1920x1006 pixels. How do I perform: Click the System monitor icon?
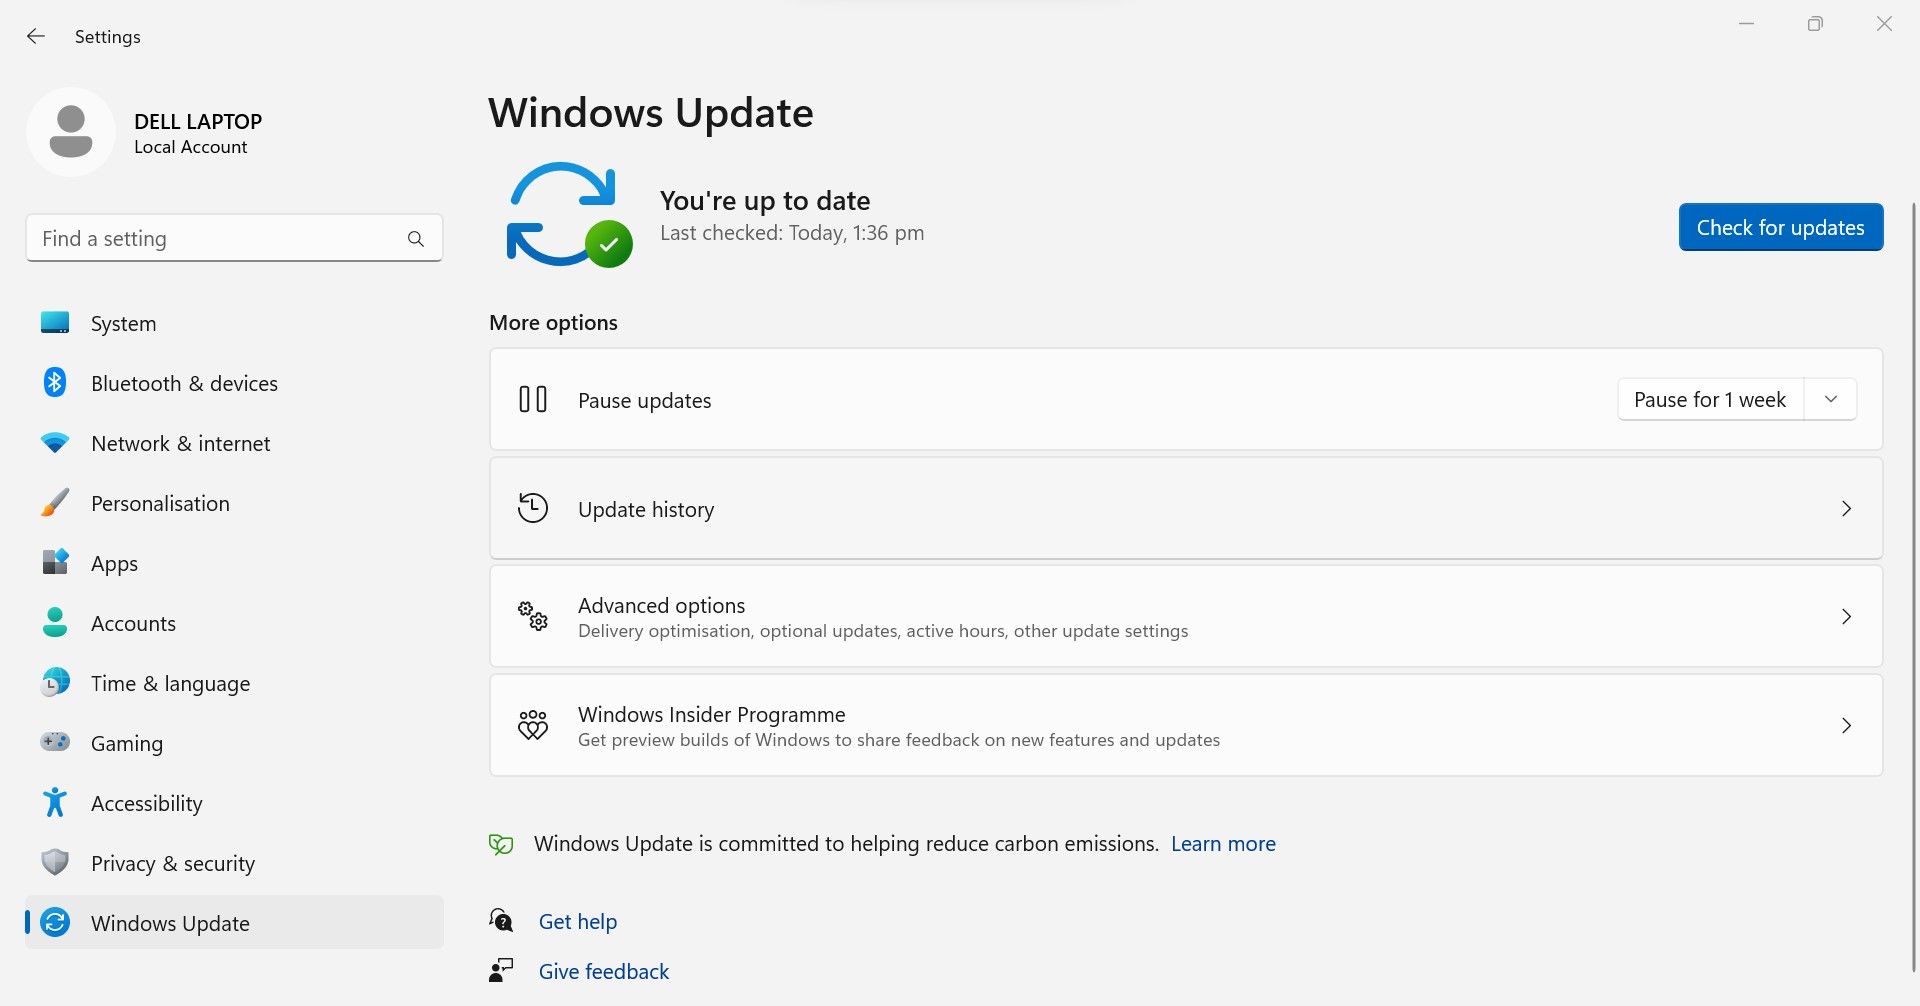pos(55,323)
